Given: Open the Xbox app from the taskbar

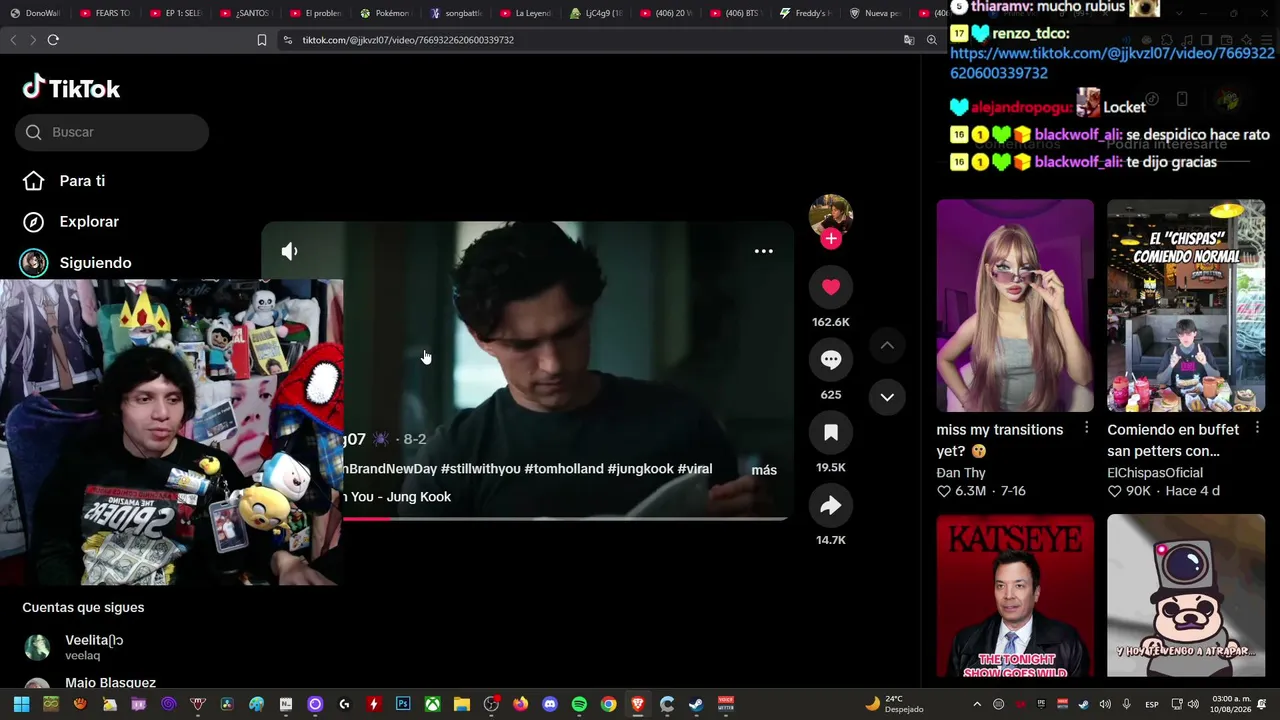Looking at the screenshot, I should tap(432, 704).
